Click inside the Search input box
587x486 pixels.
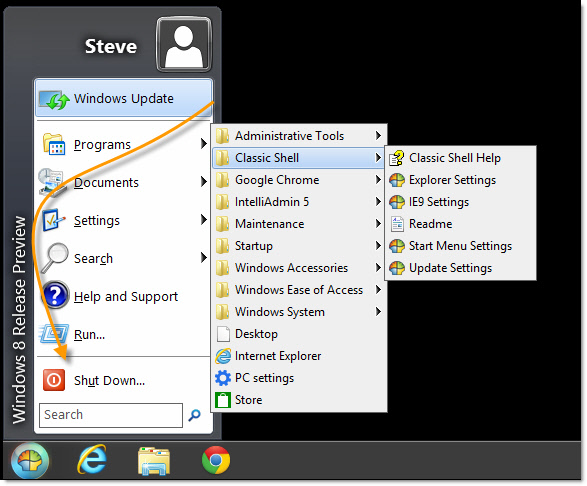[x=111, y=415]
